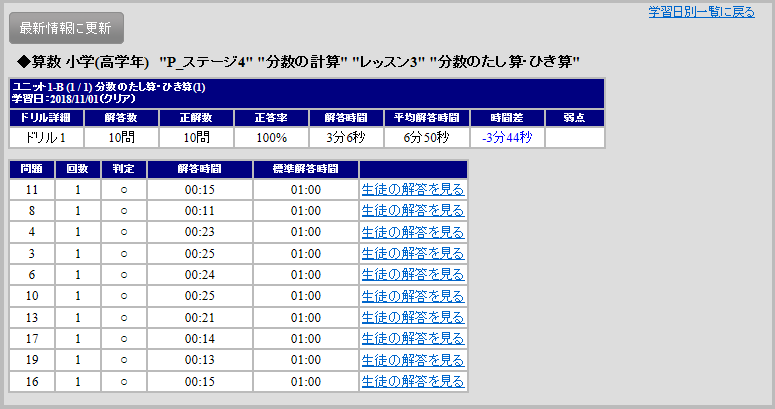
Task: Click the 00:23 answer time cell
Action: (x=200, y=232)
